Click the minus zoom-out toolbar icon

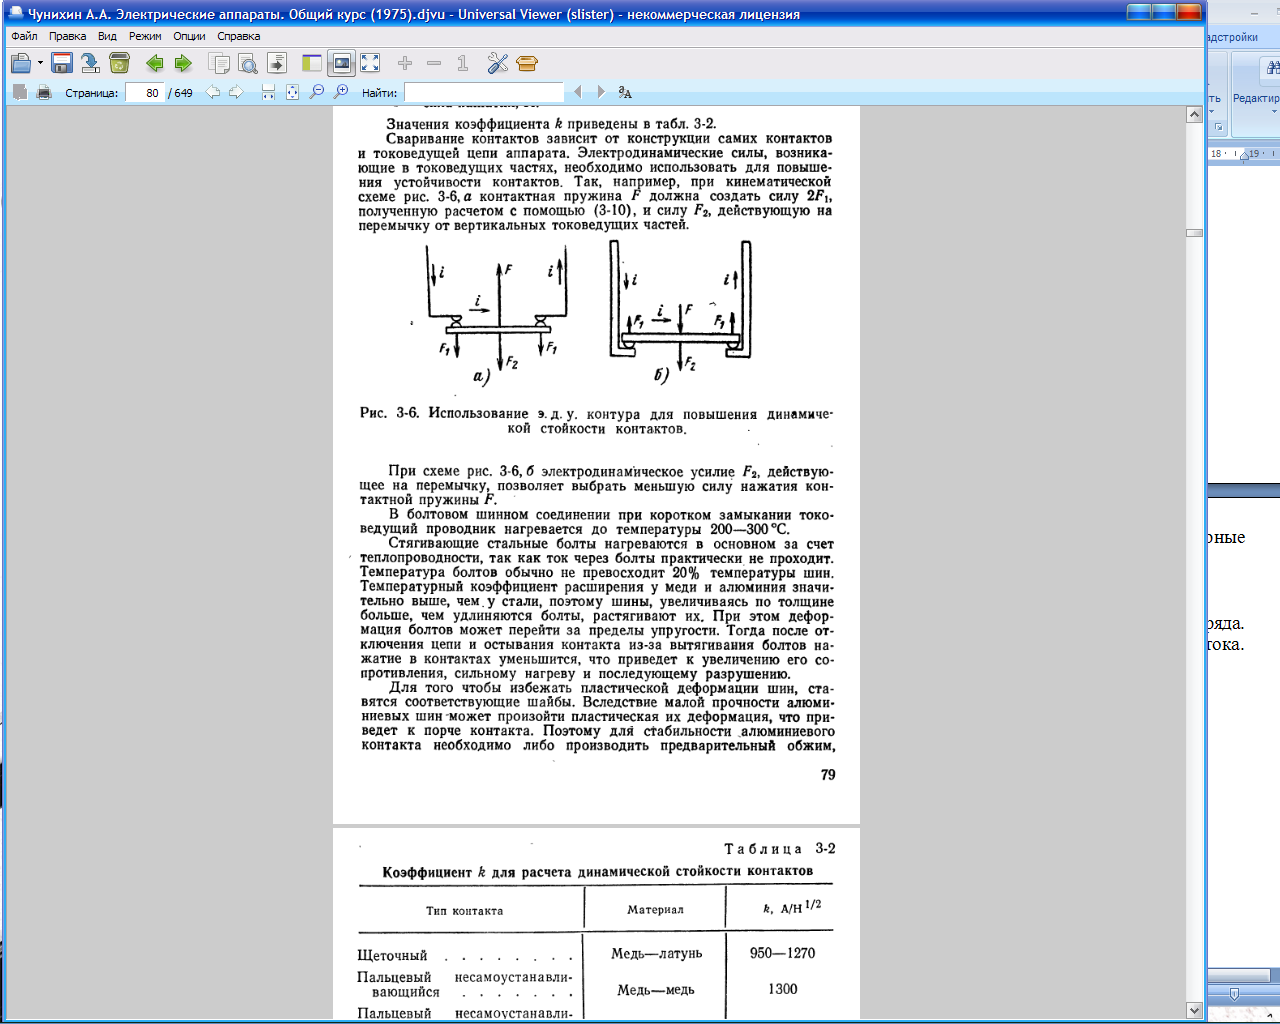[x=434, y=63]
